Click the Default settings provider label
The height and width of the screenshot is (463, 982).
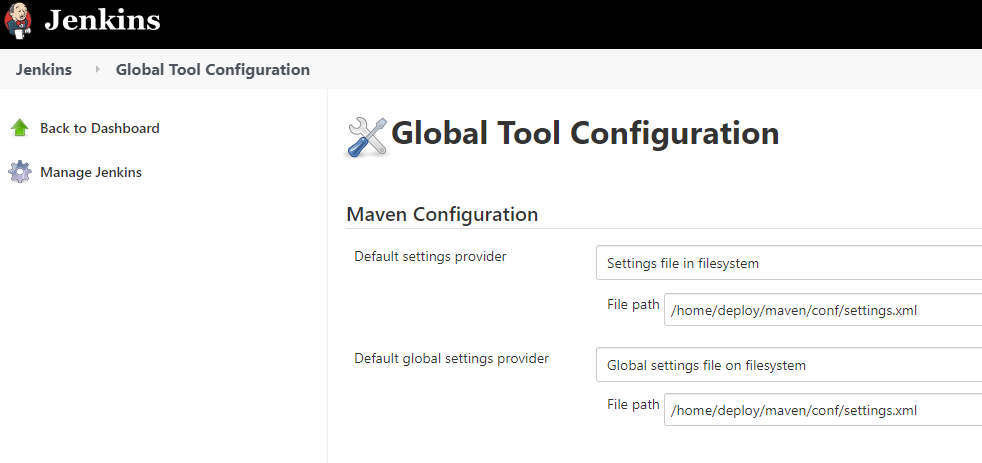coord(430,256)
